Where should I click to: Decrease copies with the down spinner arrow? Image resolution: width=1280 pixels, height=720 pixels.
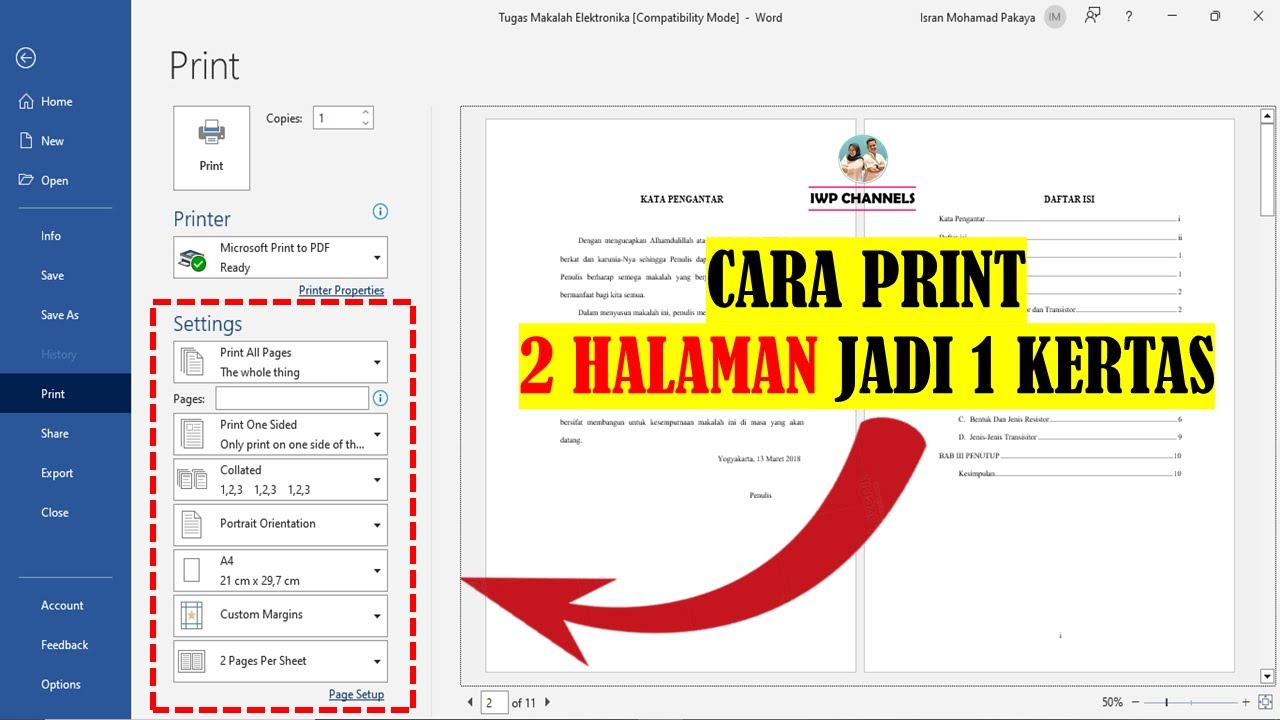click(x=365, y=124)
